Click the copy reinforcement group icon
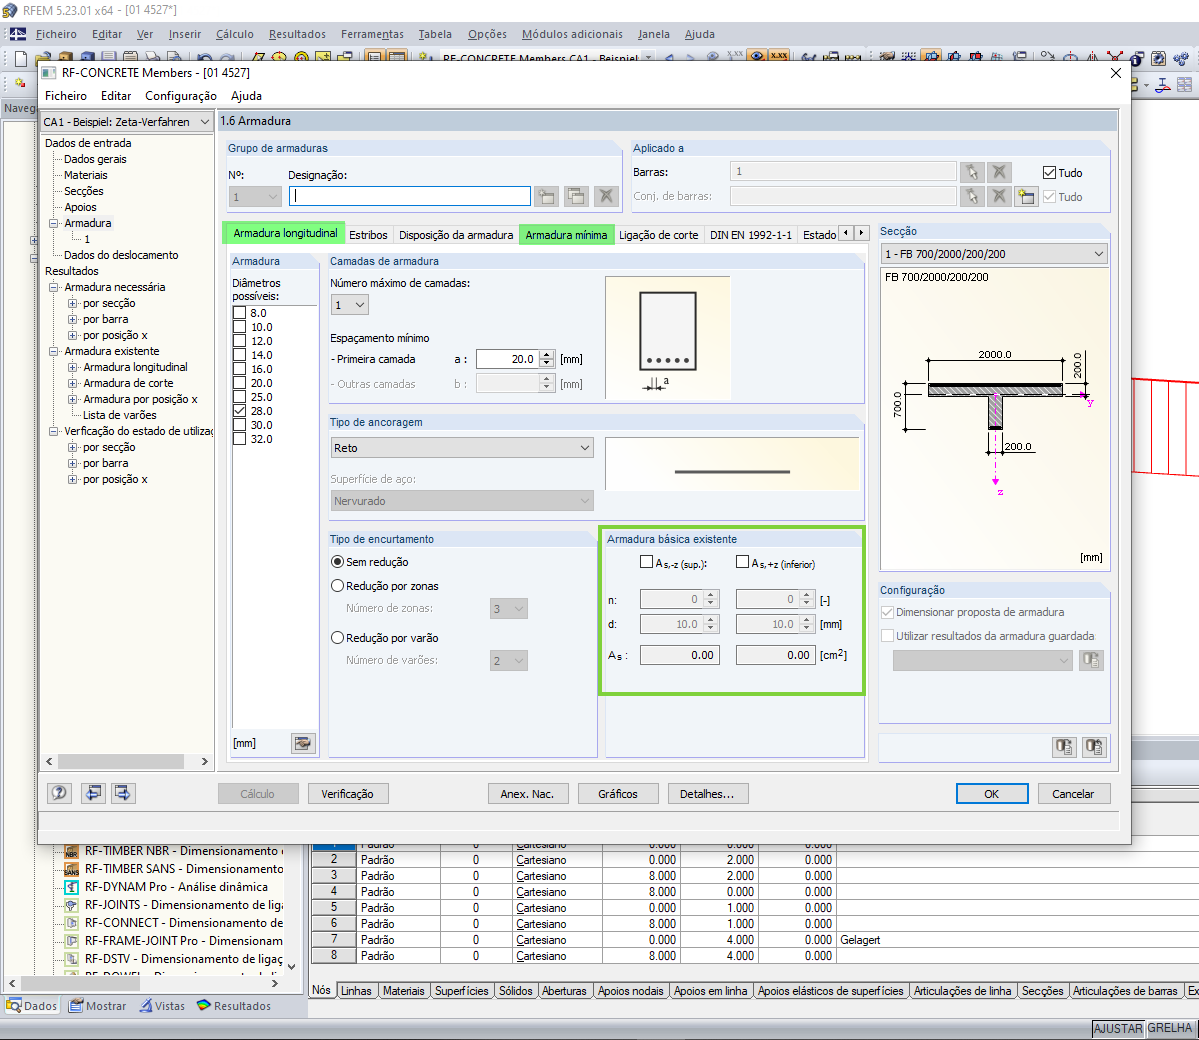The width and height of the screenshot is (1199, 1040). coord(576,197)
